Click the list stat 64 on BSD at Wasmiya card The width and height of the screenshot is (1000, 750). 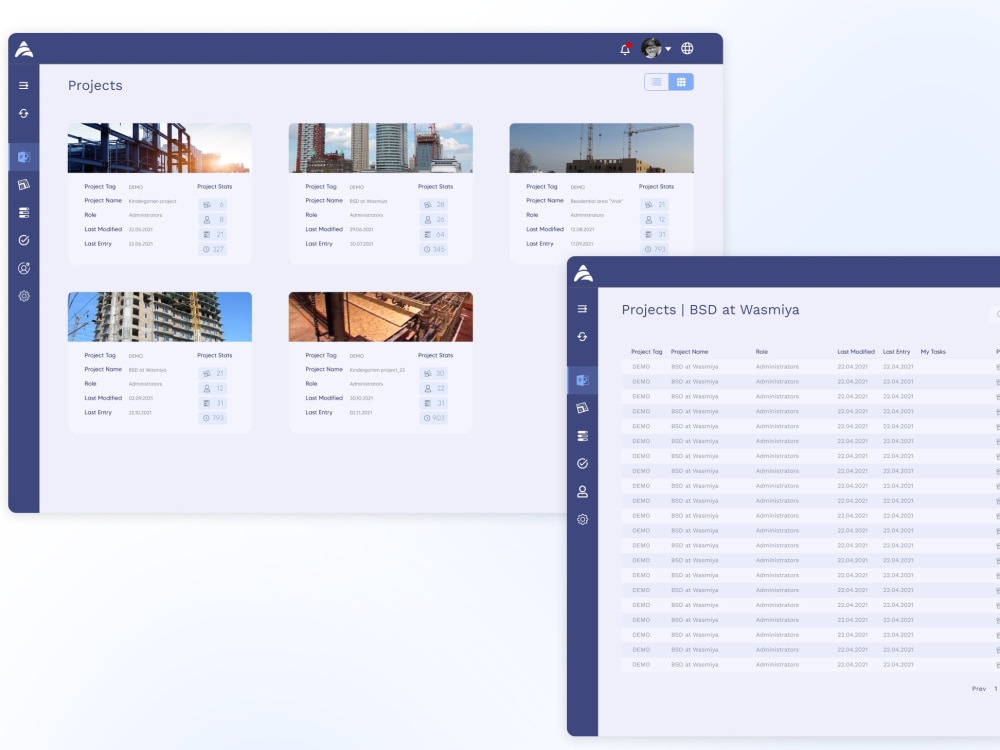point(434,235)
